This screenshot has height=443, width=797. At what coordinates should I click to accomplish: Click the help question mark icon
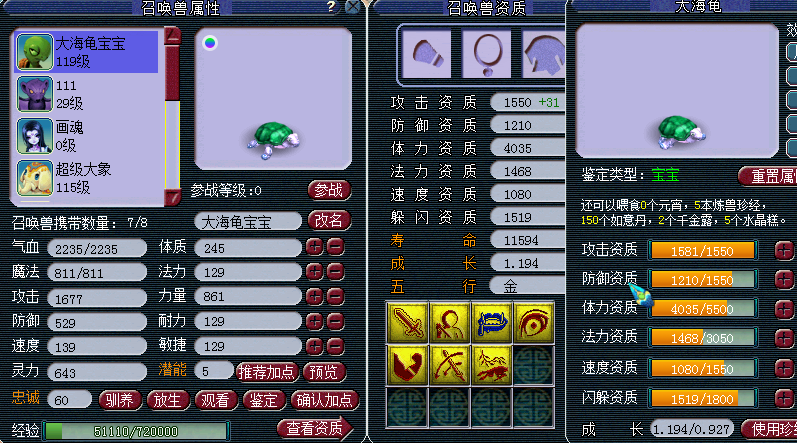point(331,7)
